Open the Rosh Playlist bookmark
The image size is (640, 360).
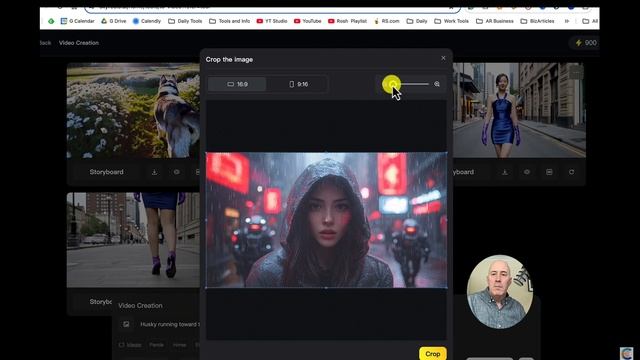click(x=347, y=21)
